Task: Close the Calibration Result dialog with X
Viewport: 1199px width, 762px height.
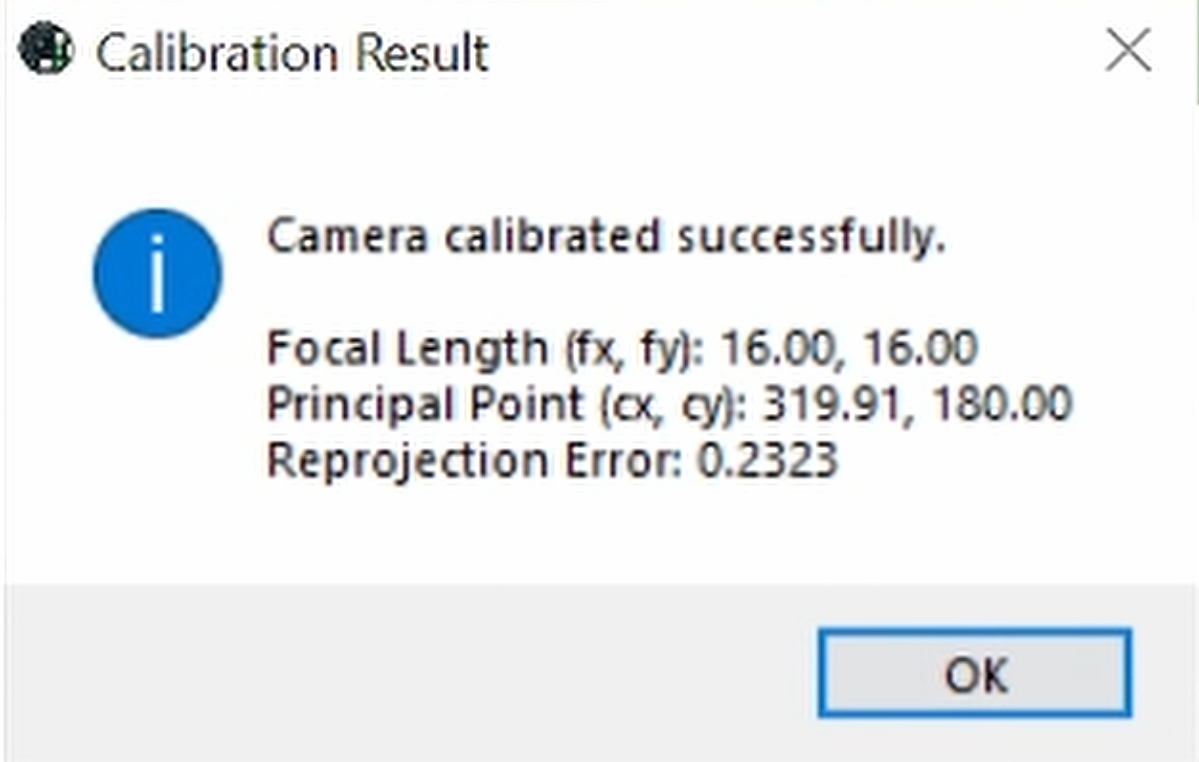Action: point(1128,50)
